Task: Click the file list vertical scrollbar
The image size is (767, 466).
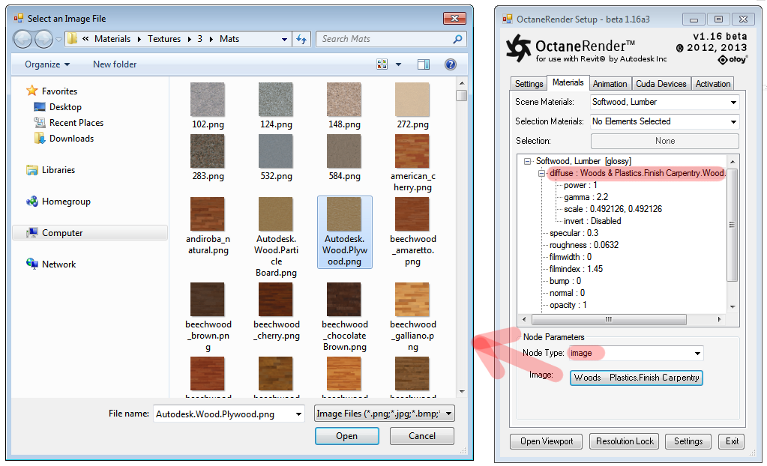Action: point(461,237)
